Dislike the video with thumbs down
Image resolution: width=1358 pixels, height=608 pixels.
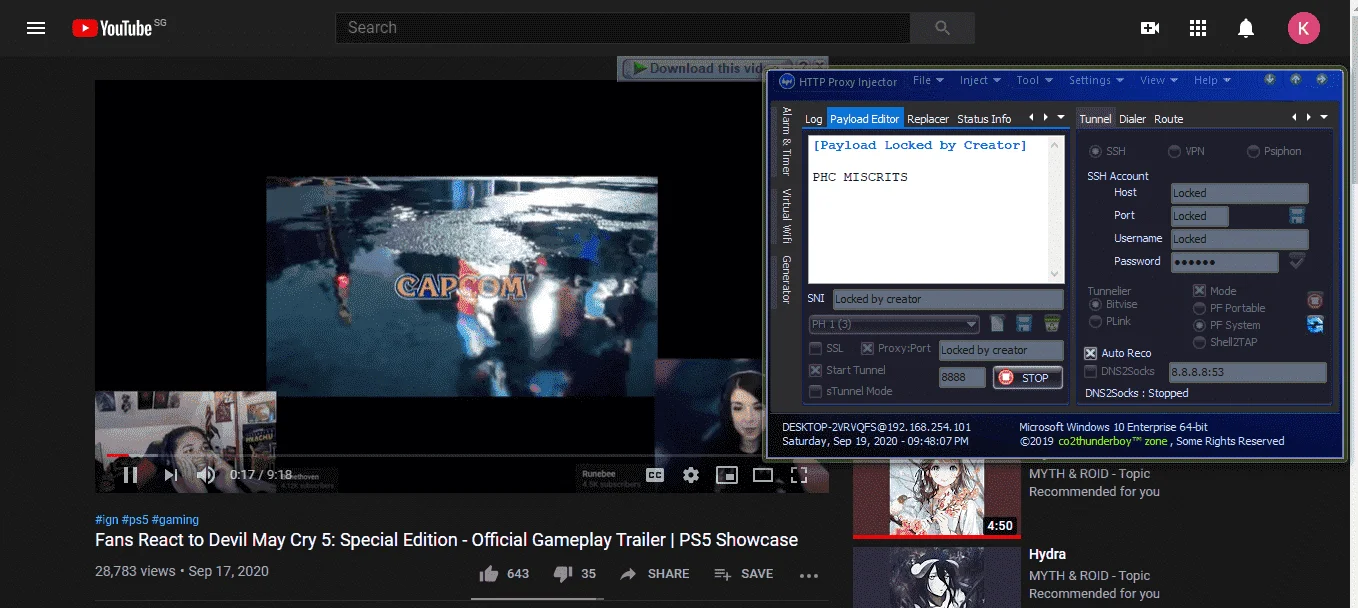point(574,574)
